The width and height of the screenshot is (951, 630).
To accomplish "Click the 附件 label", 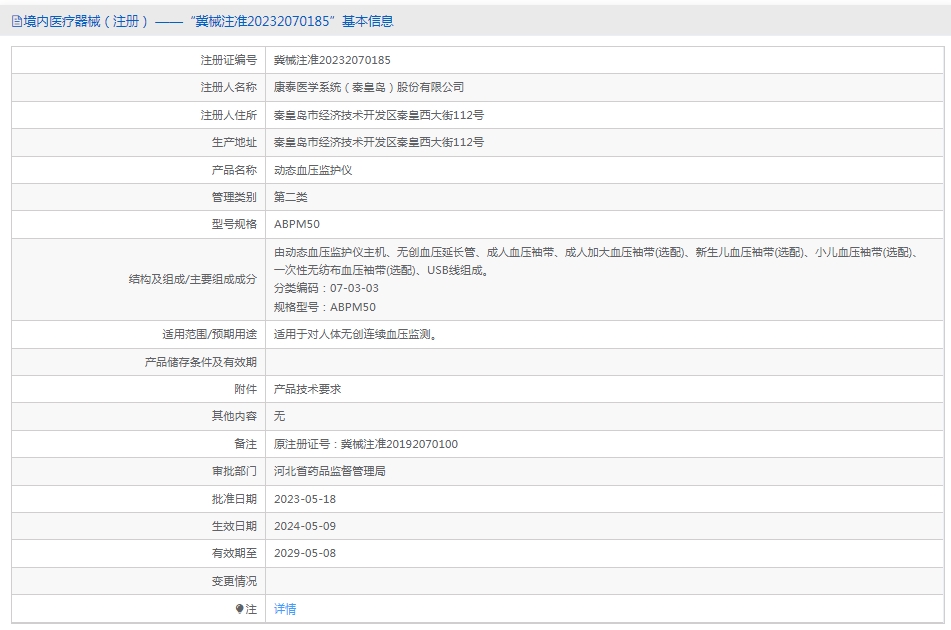I will point(246,389).
